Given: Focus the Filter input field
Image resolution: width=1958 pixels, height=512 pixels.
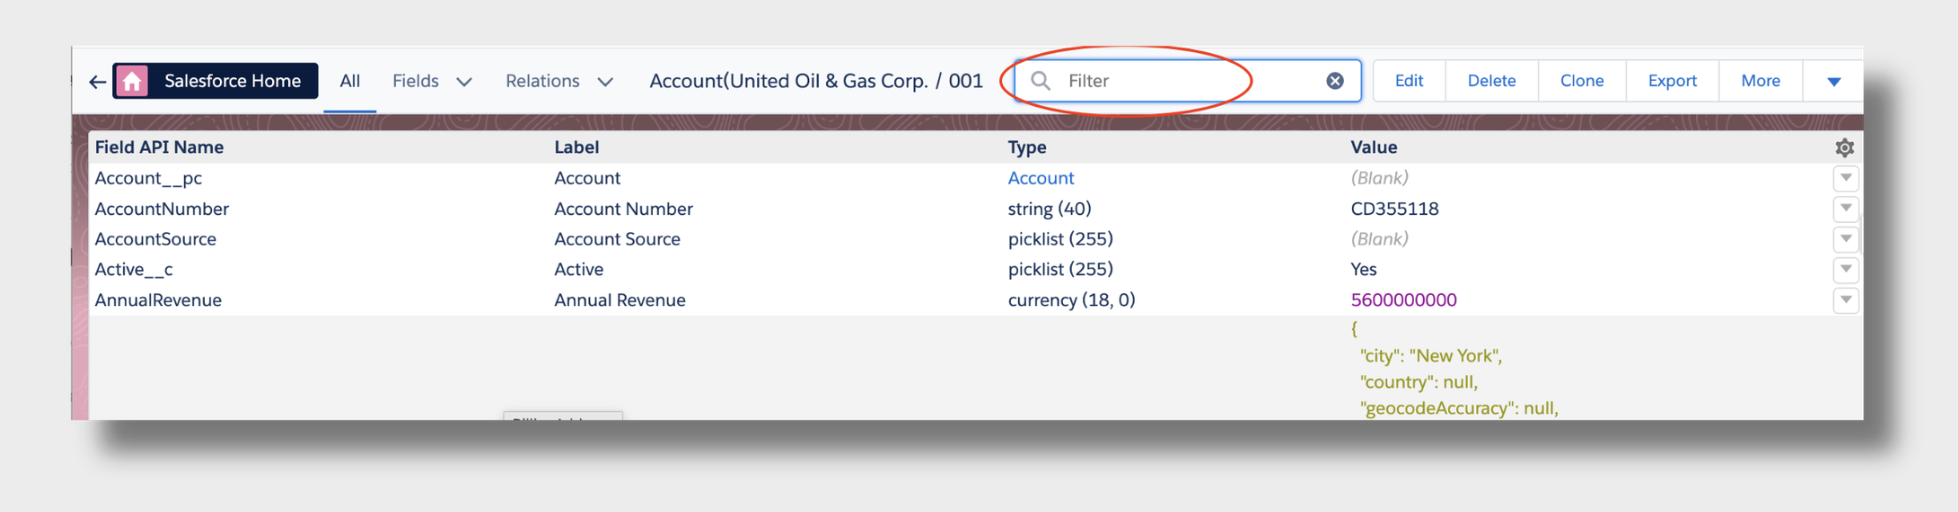Looking at the screenshot, I should point(1188,81).
